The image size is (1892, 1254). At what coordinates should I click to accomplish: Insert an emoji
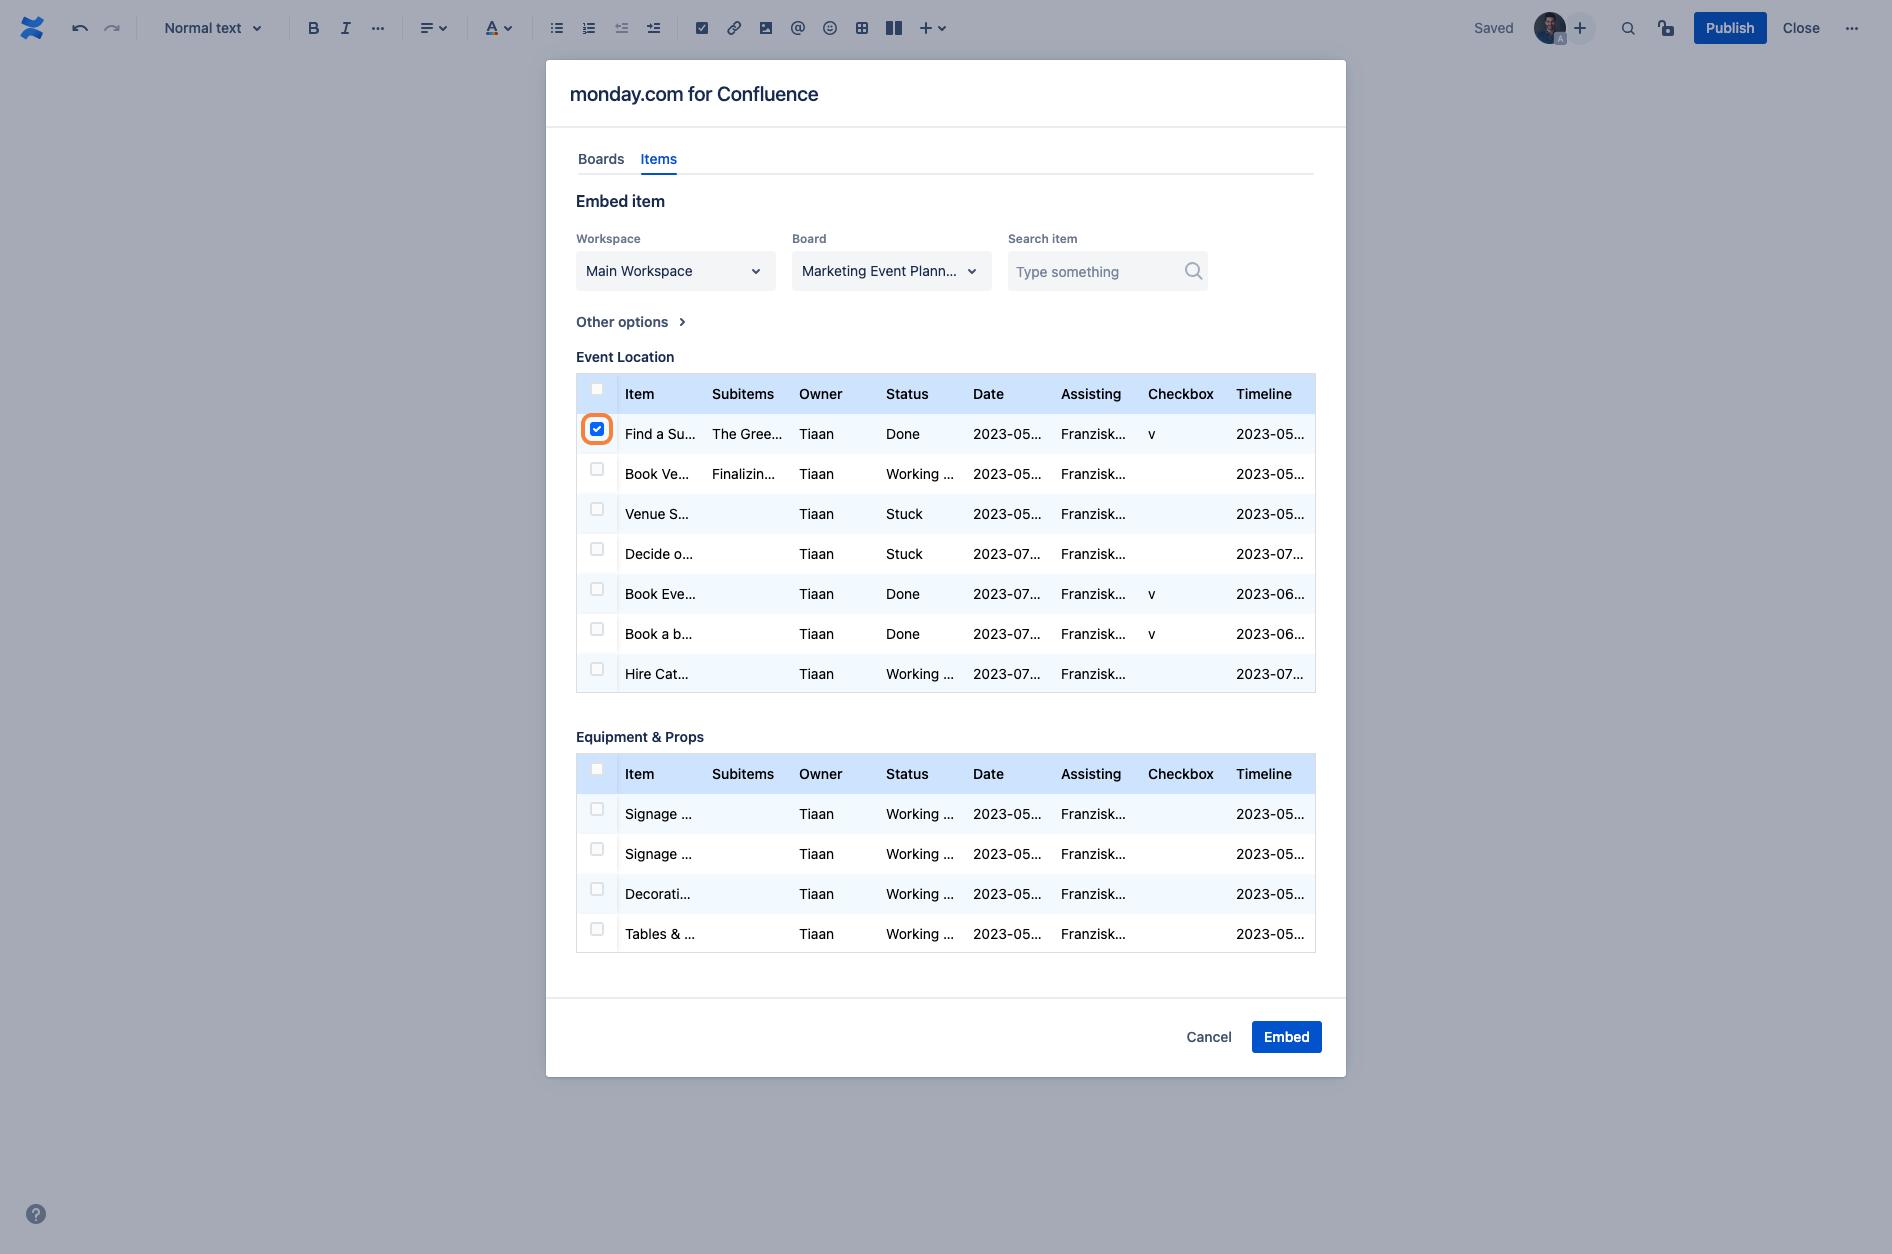830,28
